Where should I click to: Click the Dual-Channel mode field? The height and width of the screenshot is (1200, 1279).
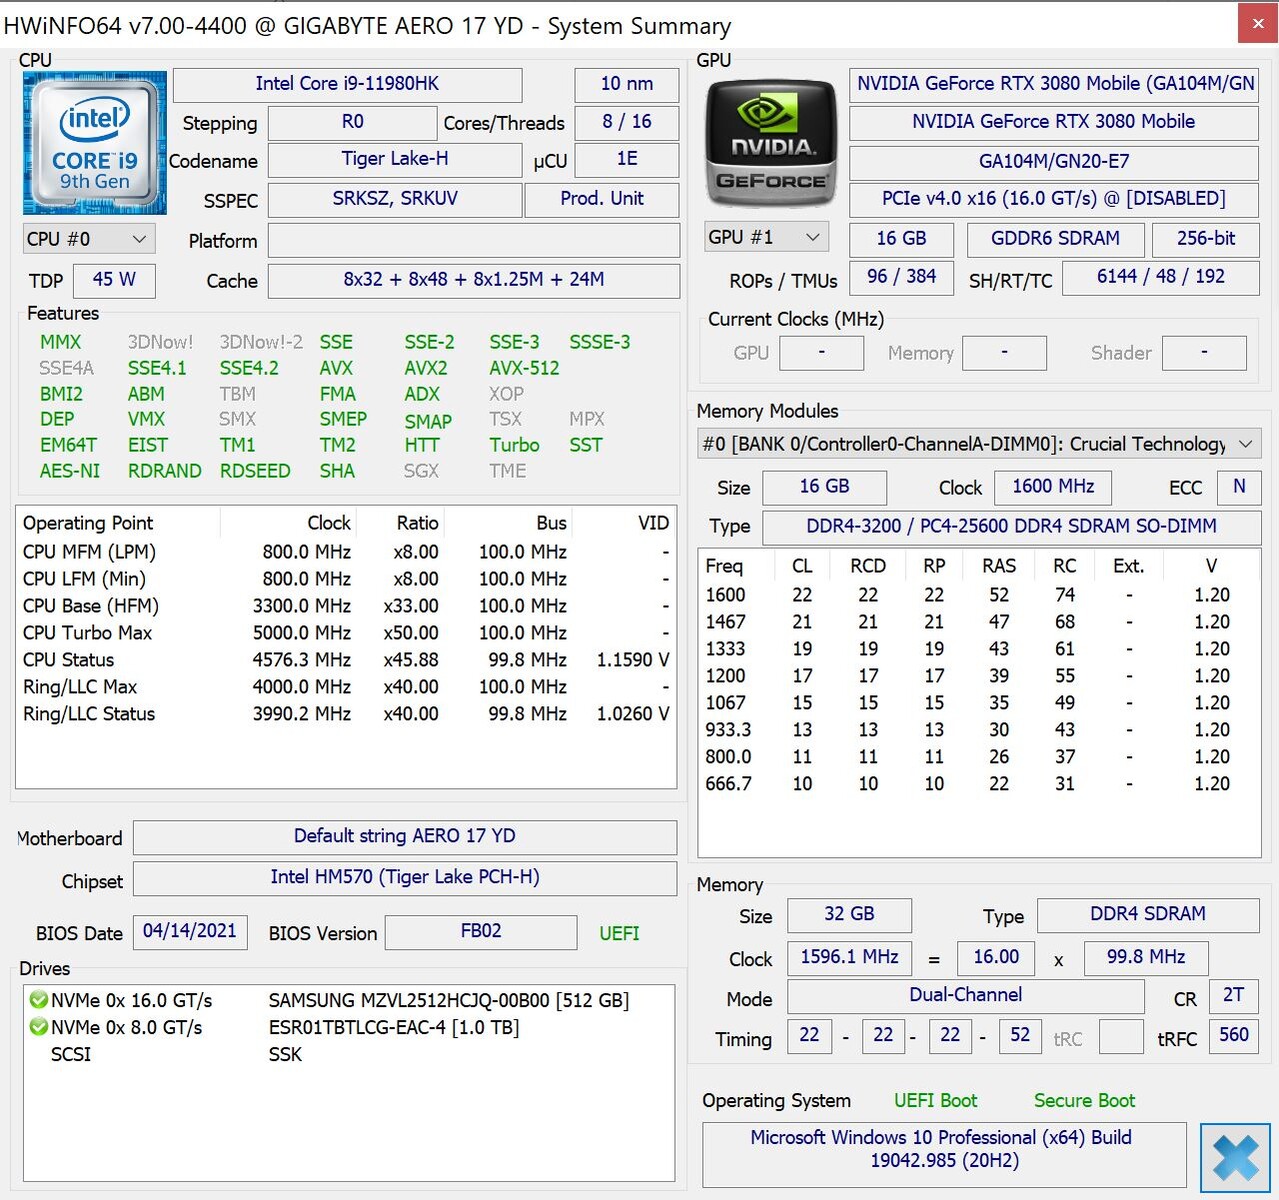(966, 996)
